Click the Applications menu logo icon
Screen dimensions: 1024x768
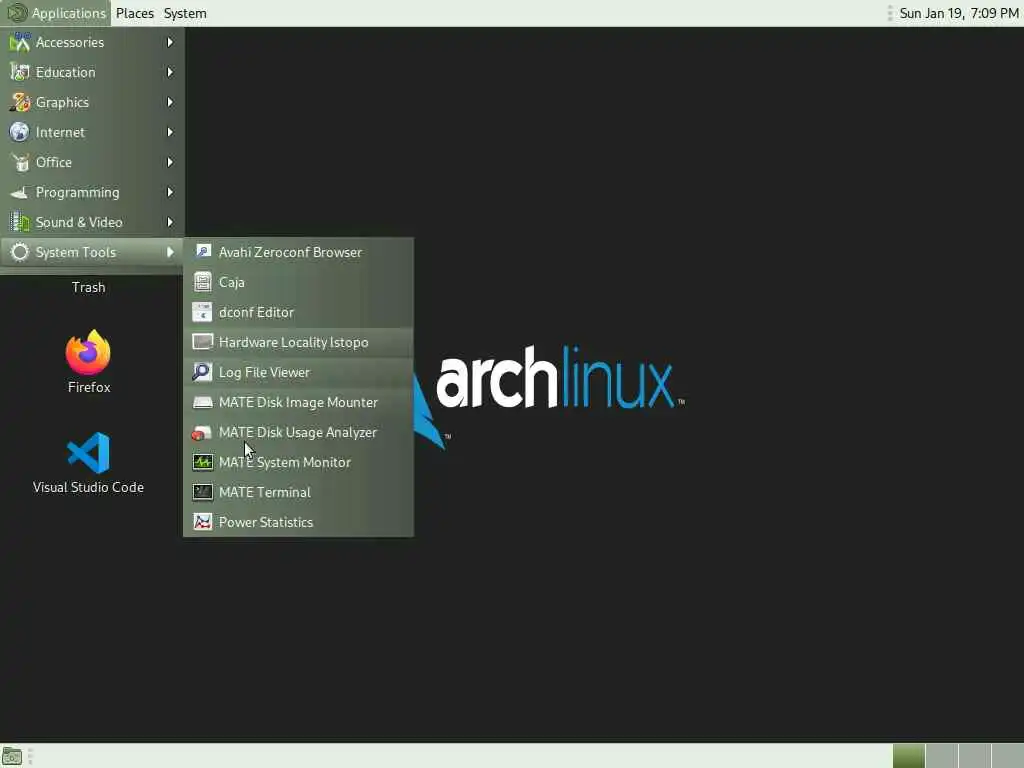16,13
